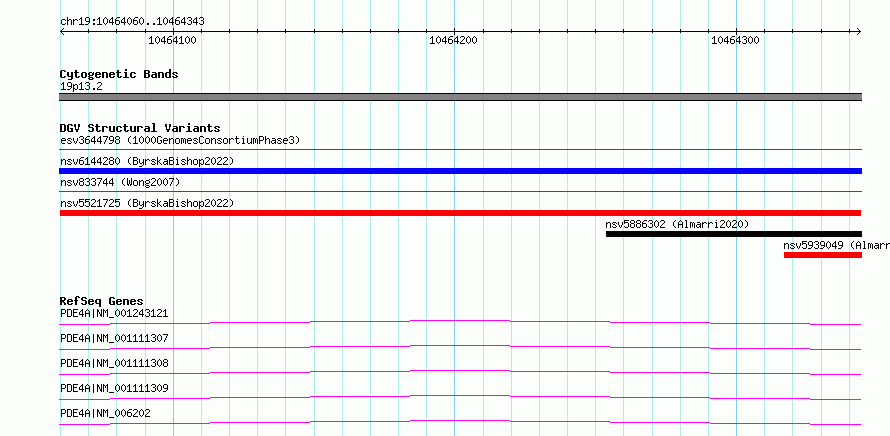Open the PDE4A|NM_001111308 transcript label
Screen dimensions: 890x436
pos(114,363)
